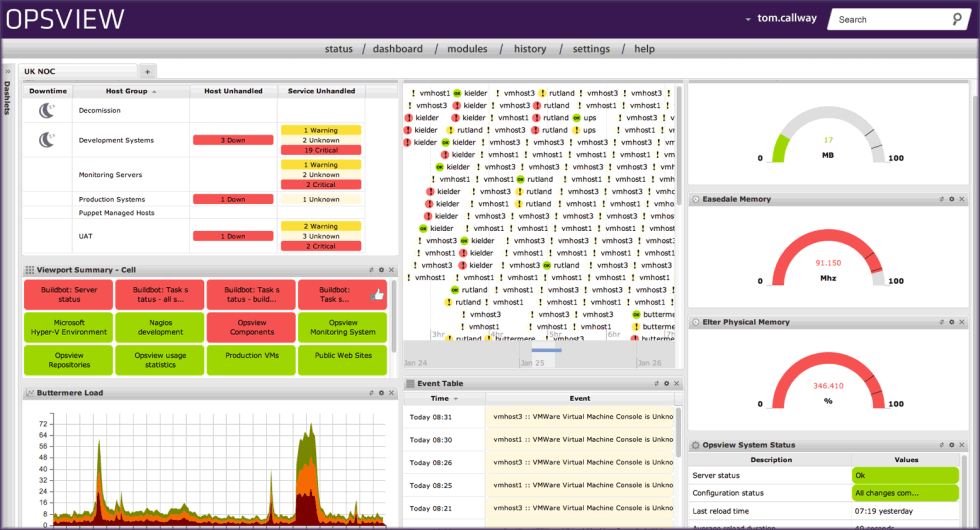Open Opsview System Status settings gear
Image resolution: width=980 pixels, height=530 pixels.
click(x=952, y=445)
